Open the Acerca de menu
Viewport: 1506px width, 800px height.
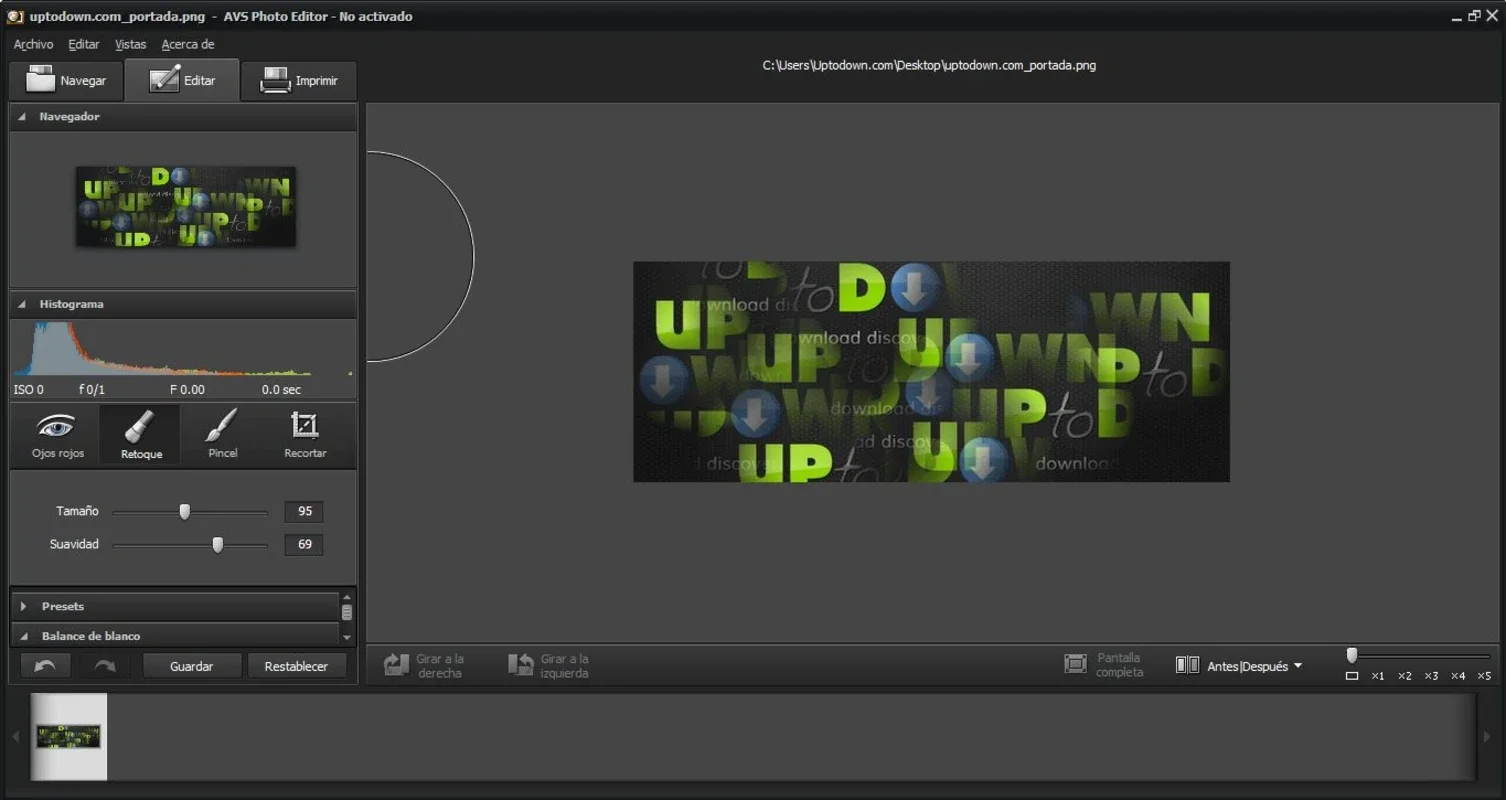point(188,44)
